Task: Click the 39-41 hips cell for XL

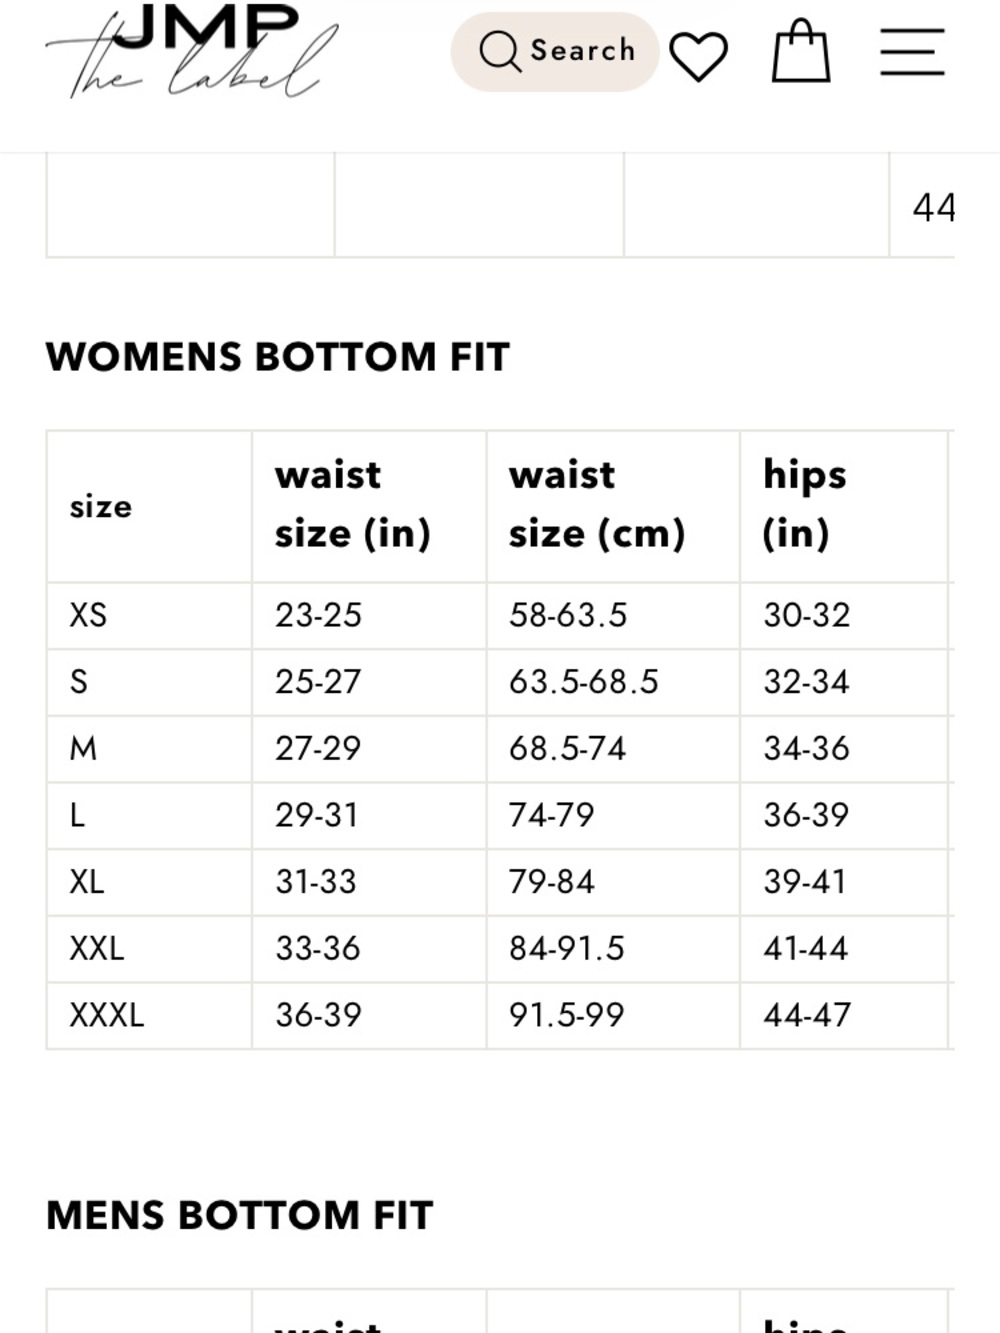Action: tap(805, 882)
